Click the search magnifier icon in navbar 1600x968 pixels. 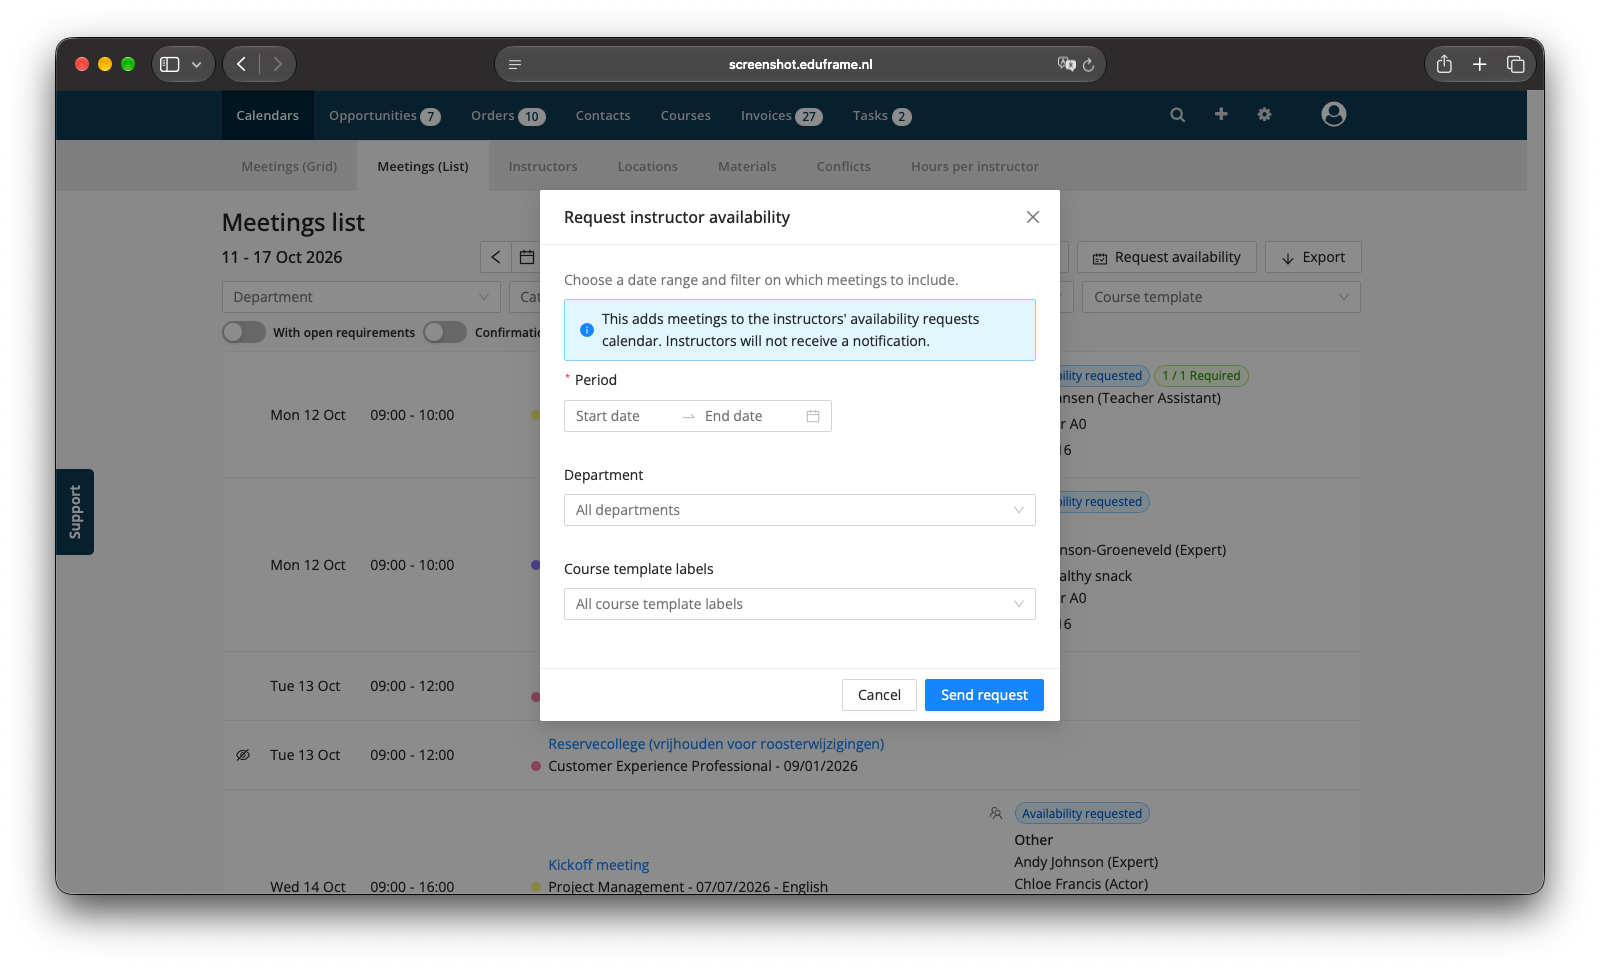1178,115
